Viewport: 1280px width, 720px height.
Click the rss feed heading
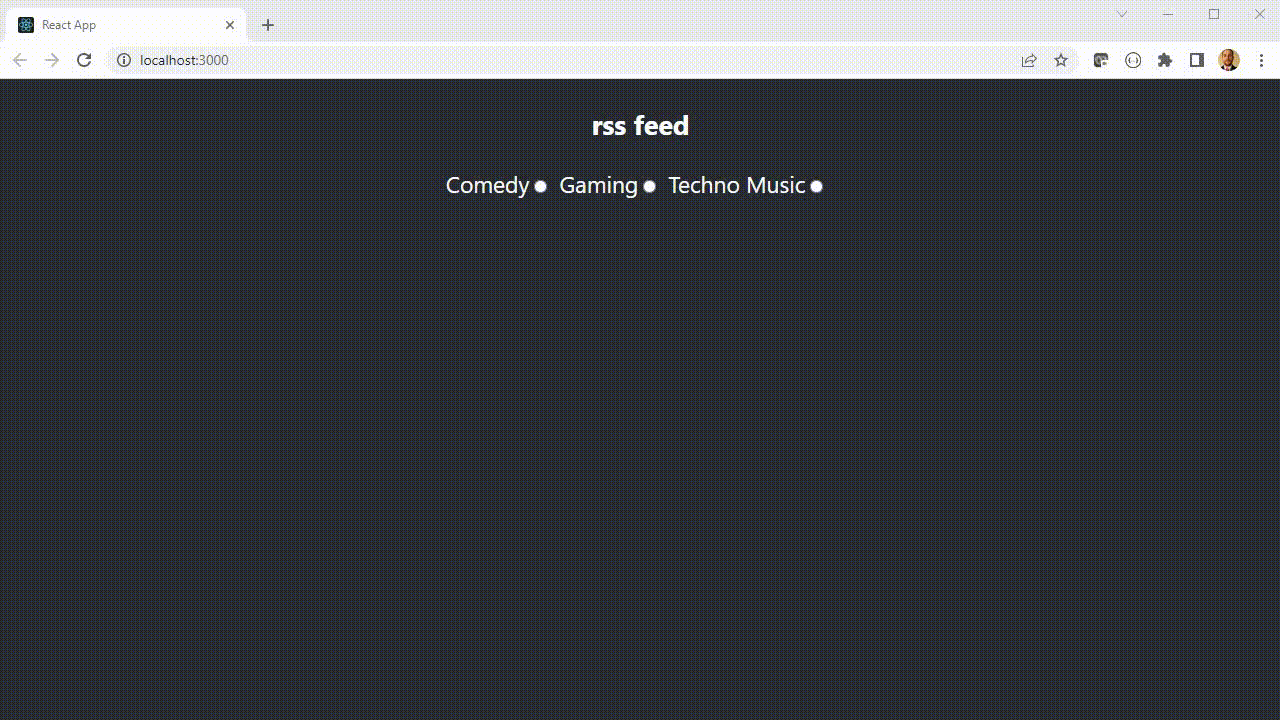640,126
